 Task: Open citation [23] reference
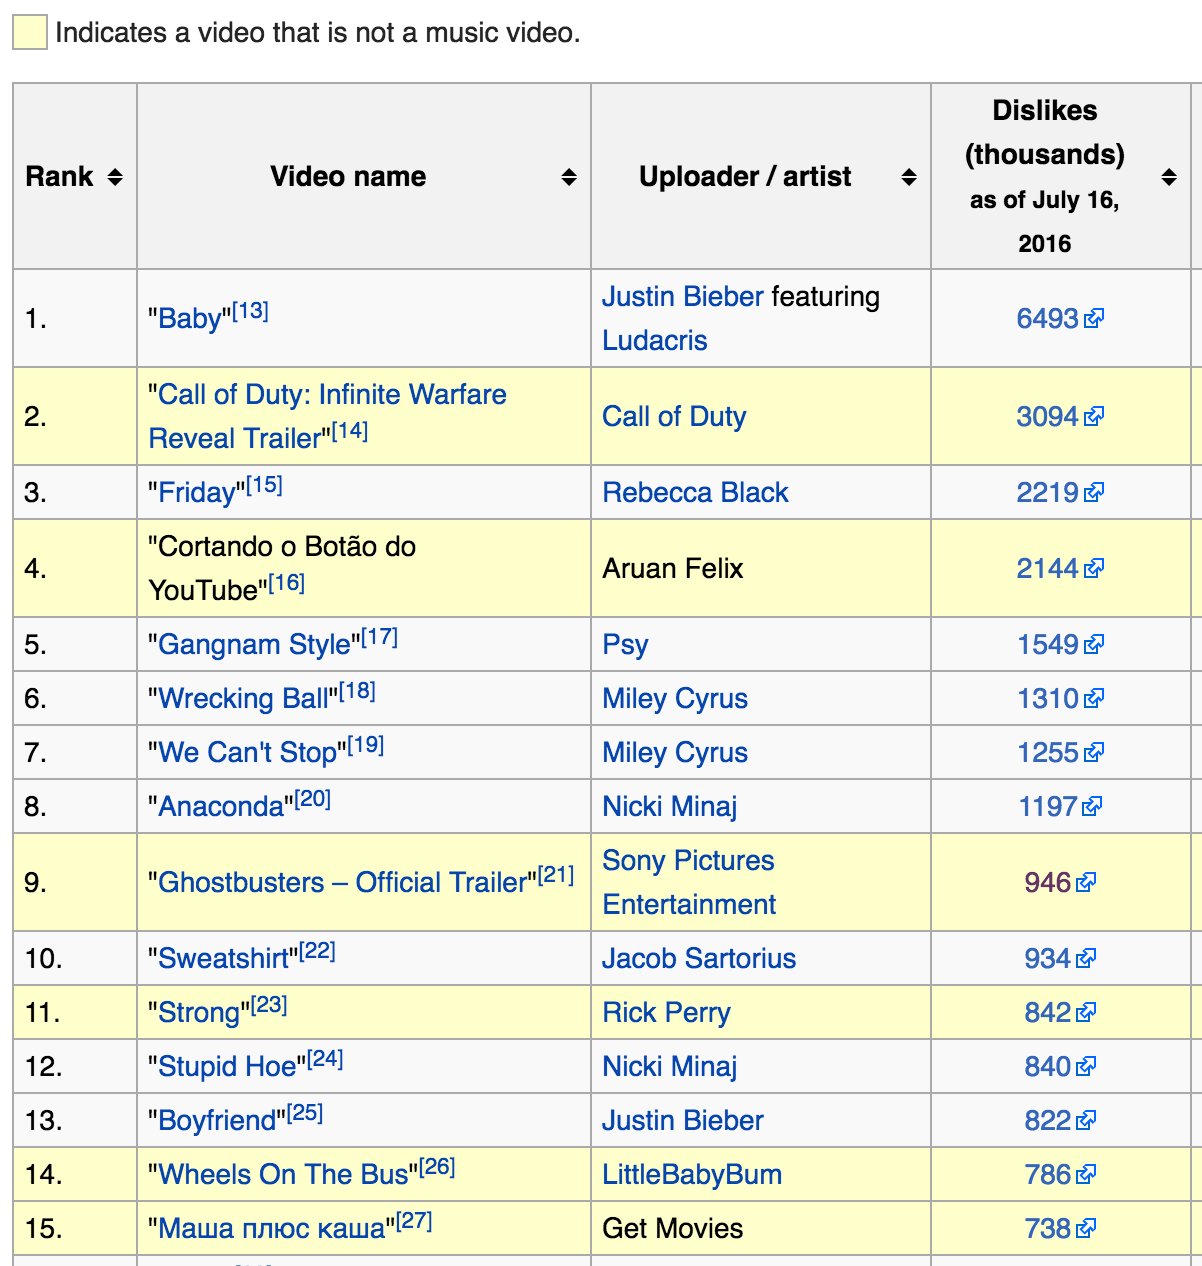point(270,1005)
